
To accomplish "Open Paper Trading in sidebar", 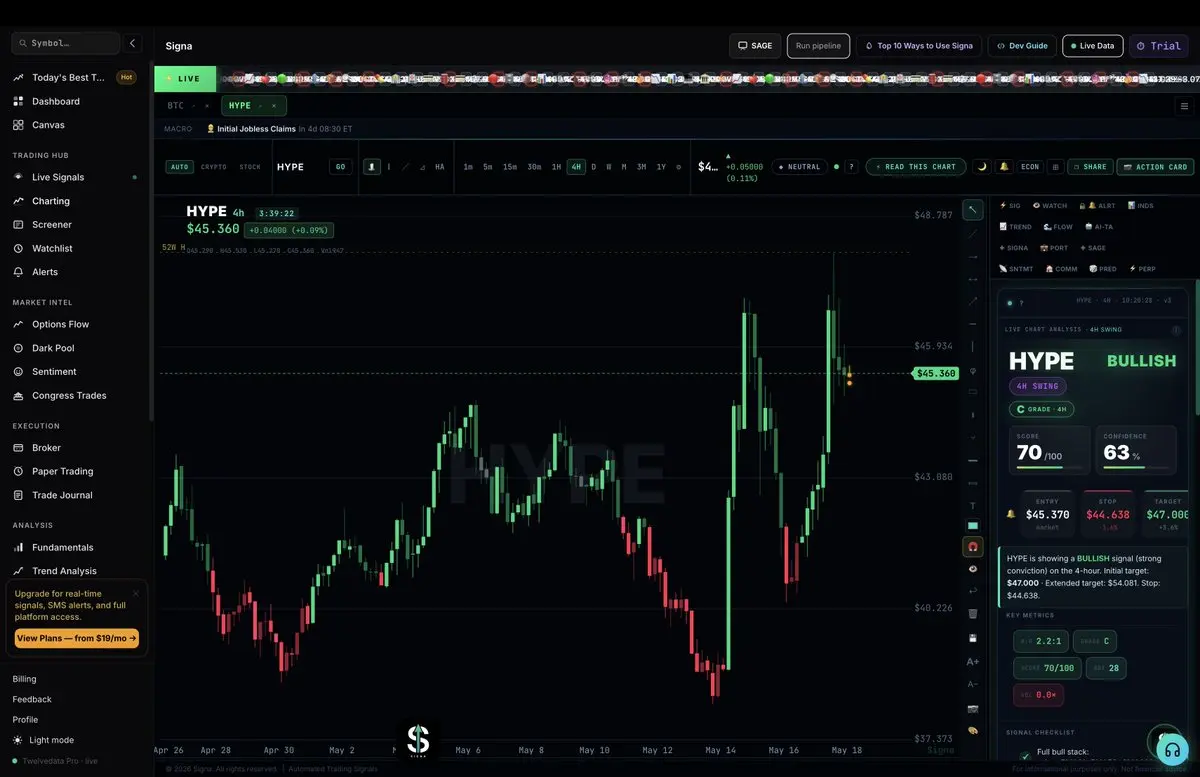I will point(62,471).
